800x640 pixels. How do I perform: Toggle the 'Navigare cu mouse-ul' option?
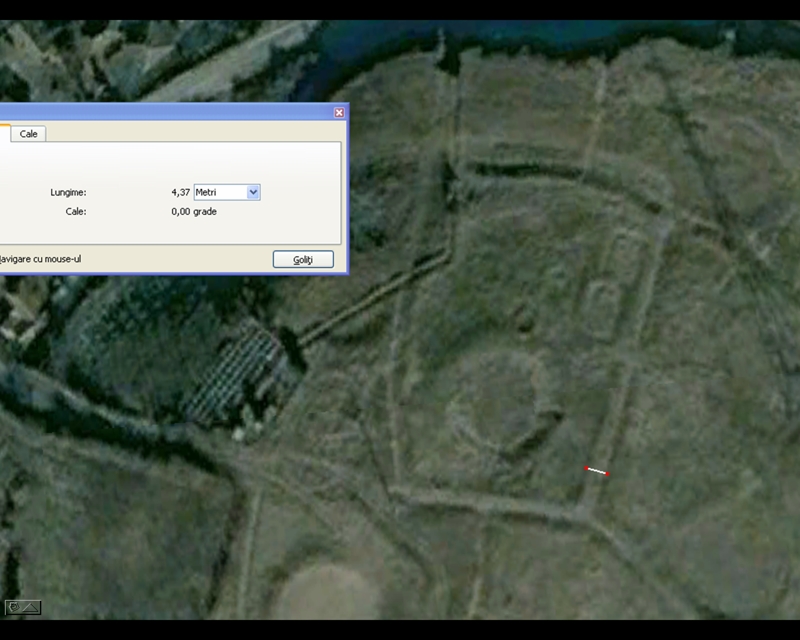40,259
